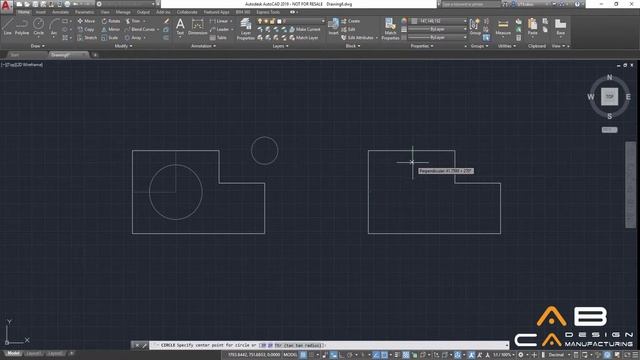640x360 pixels.
Task: Select the Line tool
Action: click(x=7, y=27)
